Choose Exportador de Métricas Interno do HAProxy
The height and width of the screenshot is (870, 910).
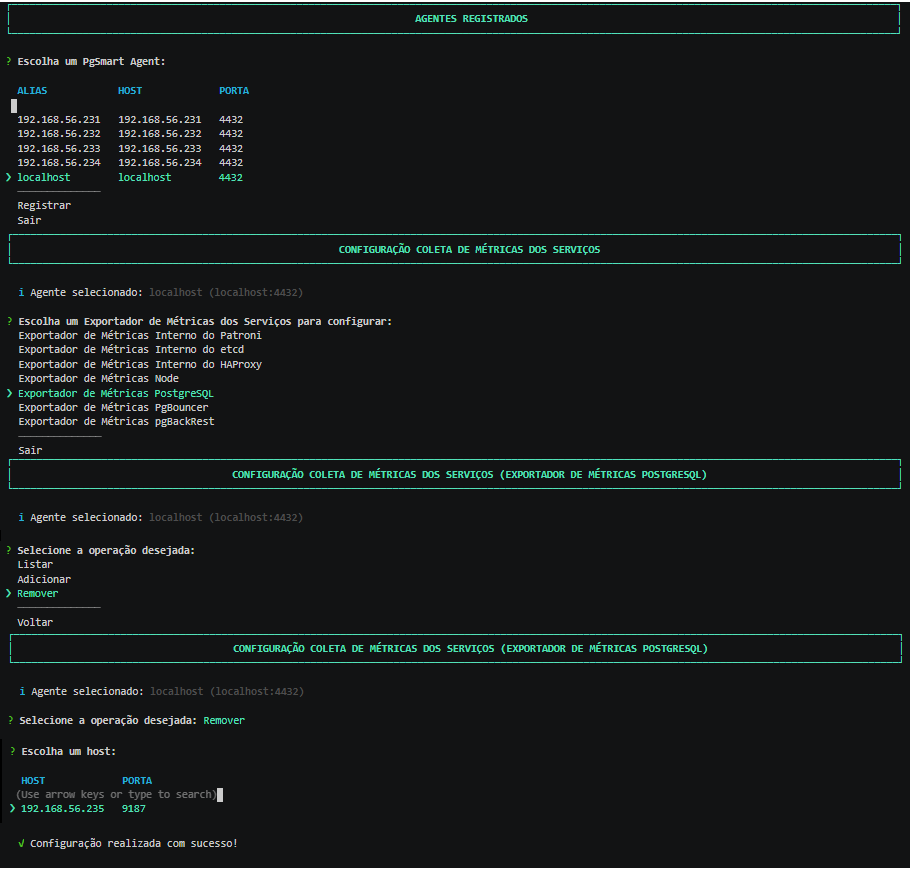pos(140,364)
